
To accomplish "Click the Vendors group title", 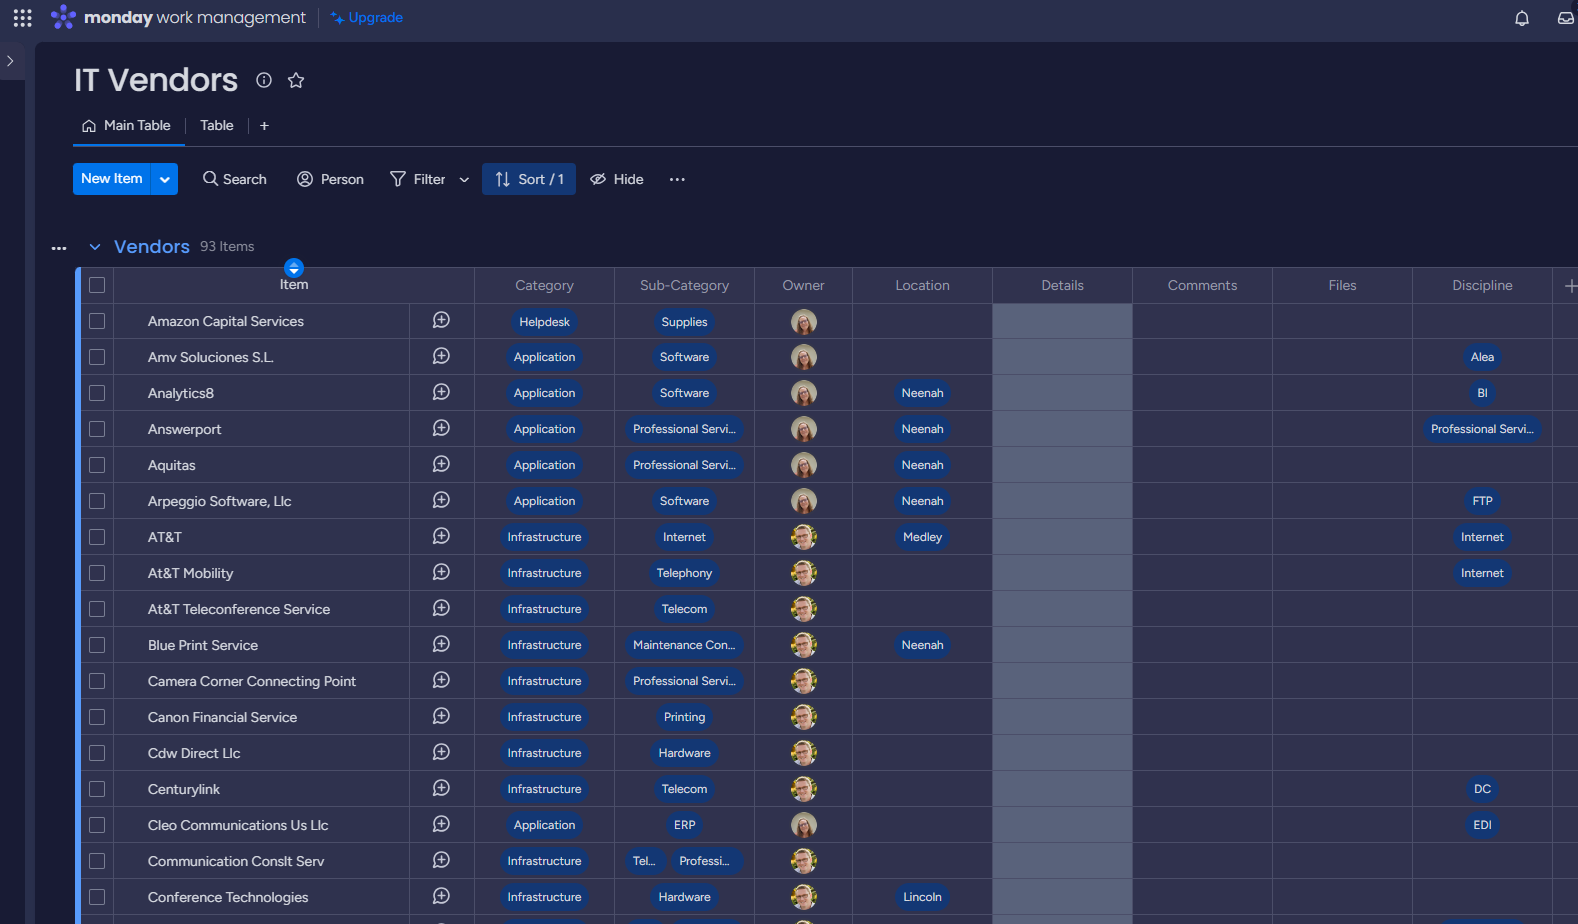I will pyautogui.click(x=152, y=247).
